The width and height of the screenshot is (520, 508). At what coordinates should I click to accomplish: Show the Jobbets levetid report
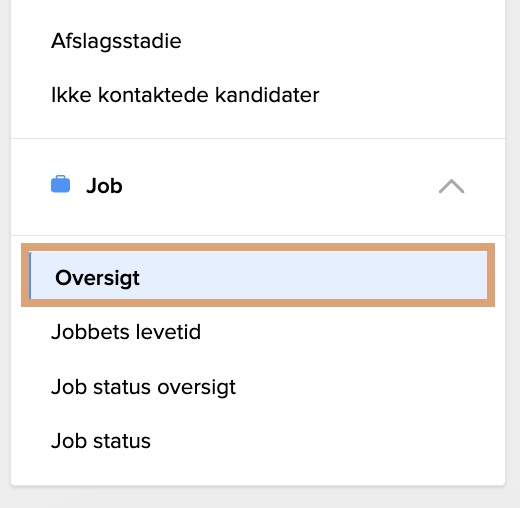point(126,332)
